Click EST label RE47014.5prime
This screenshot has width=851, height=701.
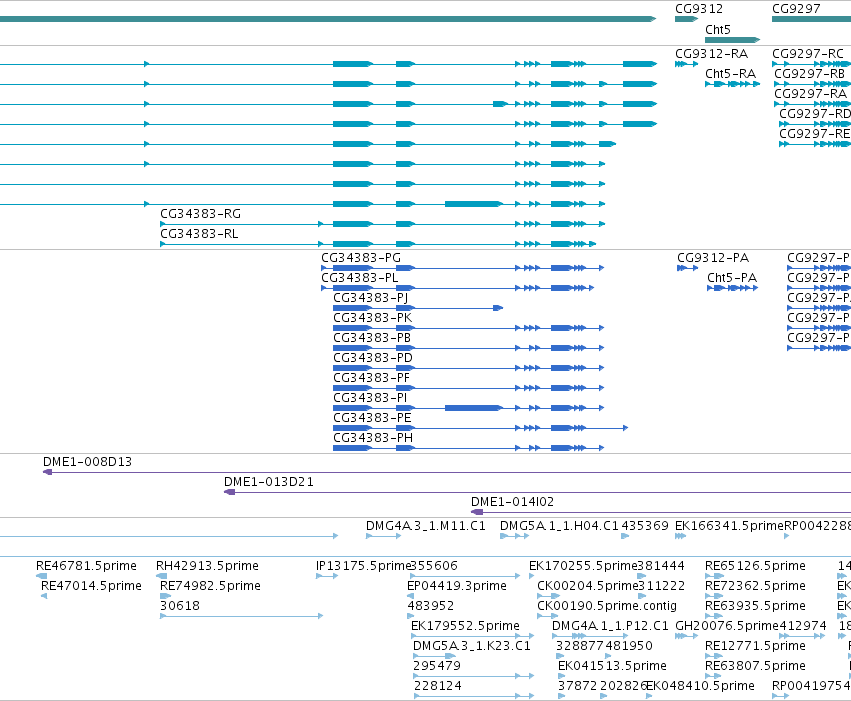click(91, 587)
